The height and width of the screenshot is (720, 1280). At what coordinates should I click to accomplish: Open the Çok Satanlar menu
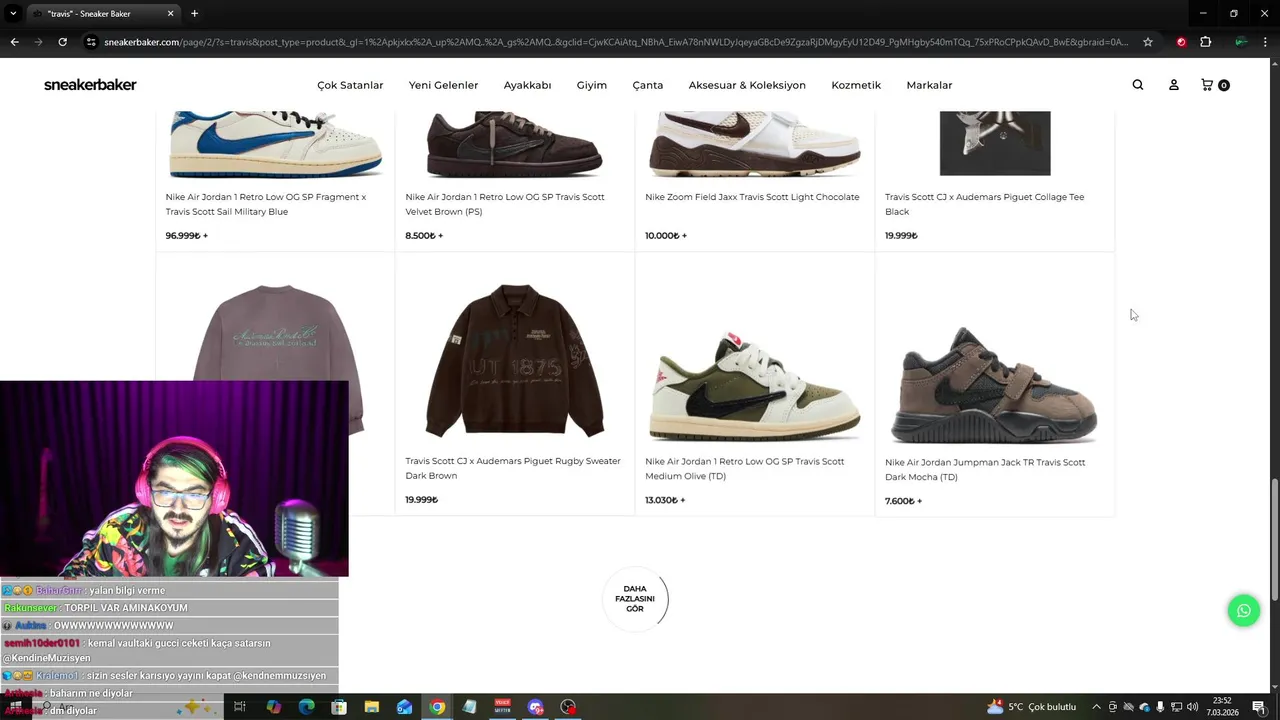[350, 85]
